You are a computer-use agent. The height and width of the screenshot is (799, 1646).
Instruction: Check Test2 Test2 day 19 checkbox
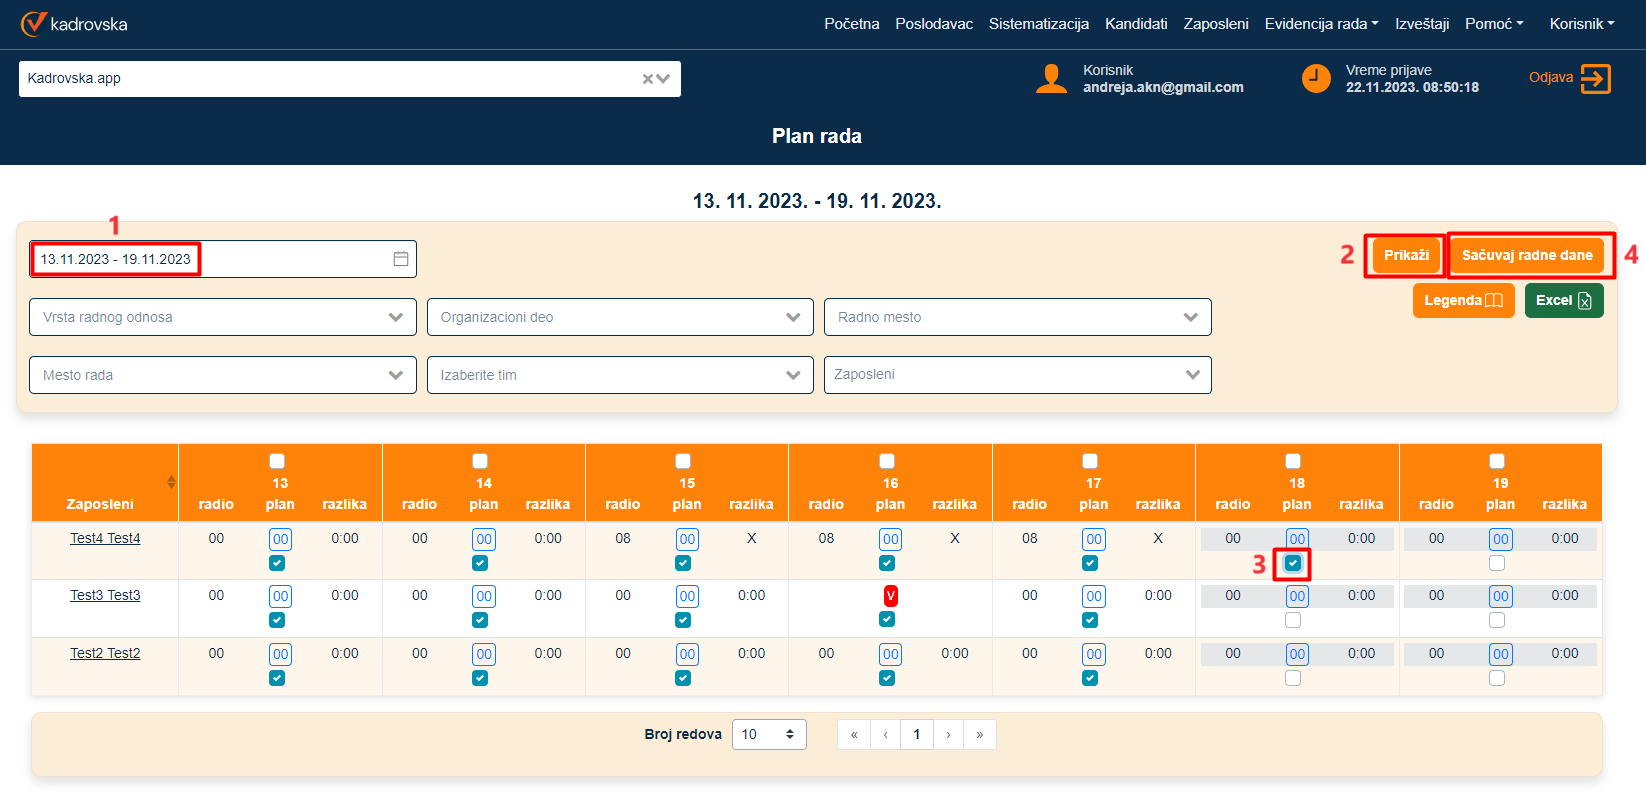(x=1497, y=678)
